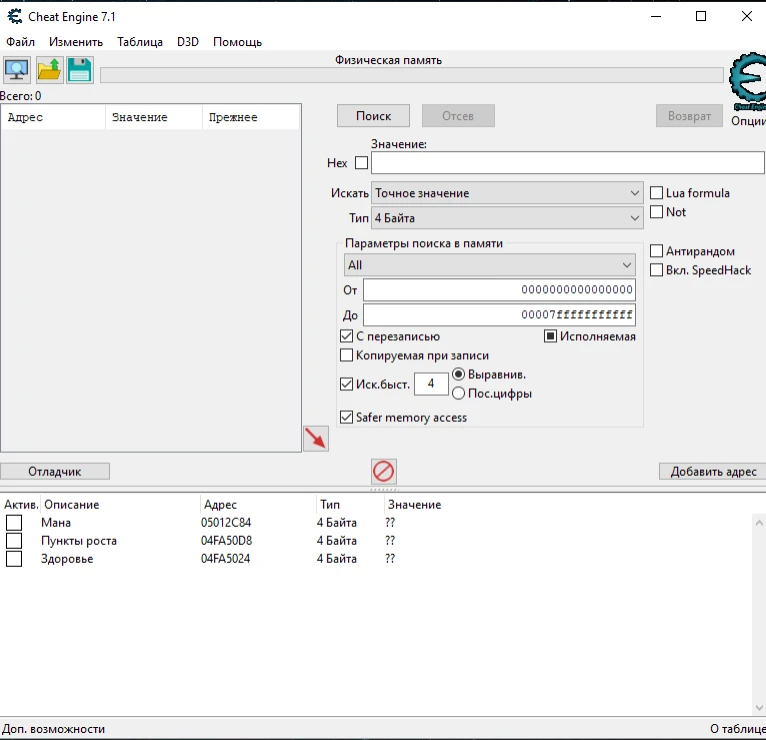Enable the Lua formula checkbox
This screenshot has height=740, width=766.
657,193
